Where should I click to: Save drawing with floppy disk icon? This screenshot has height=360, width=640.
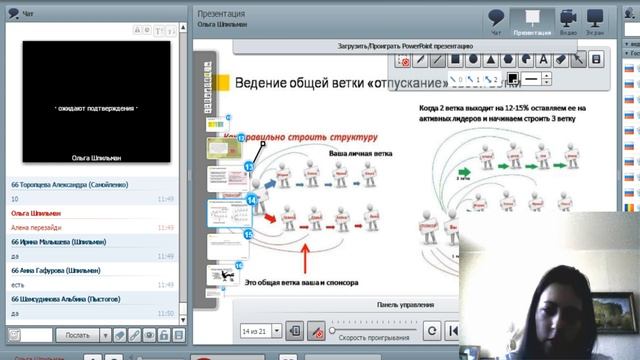[596, 60]
